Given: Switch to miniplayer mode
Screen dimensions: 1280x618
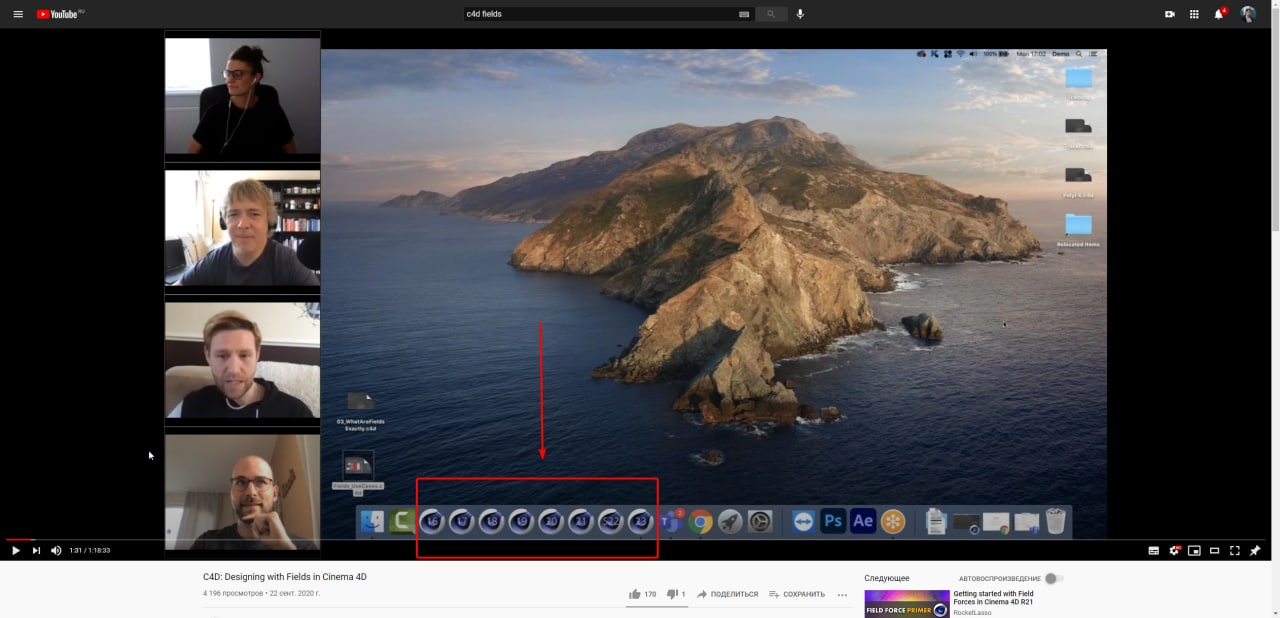Looking at the screenshot, I should (x=1195, y=550).
